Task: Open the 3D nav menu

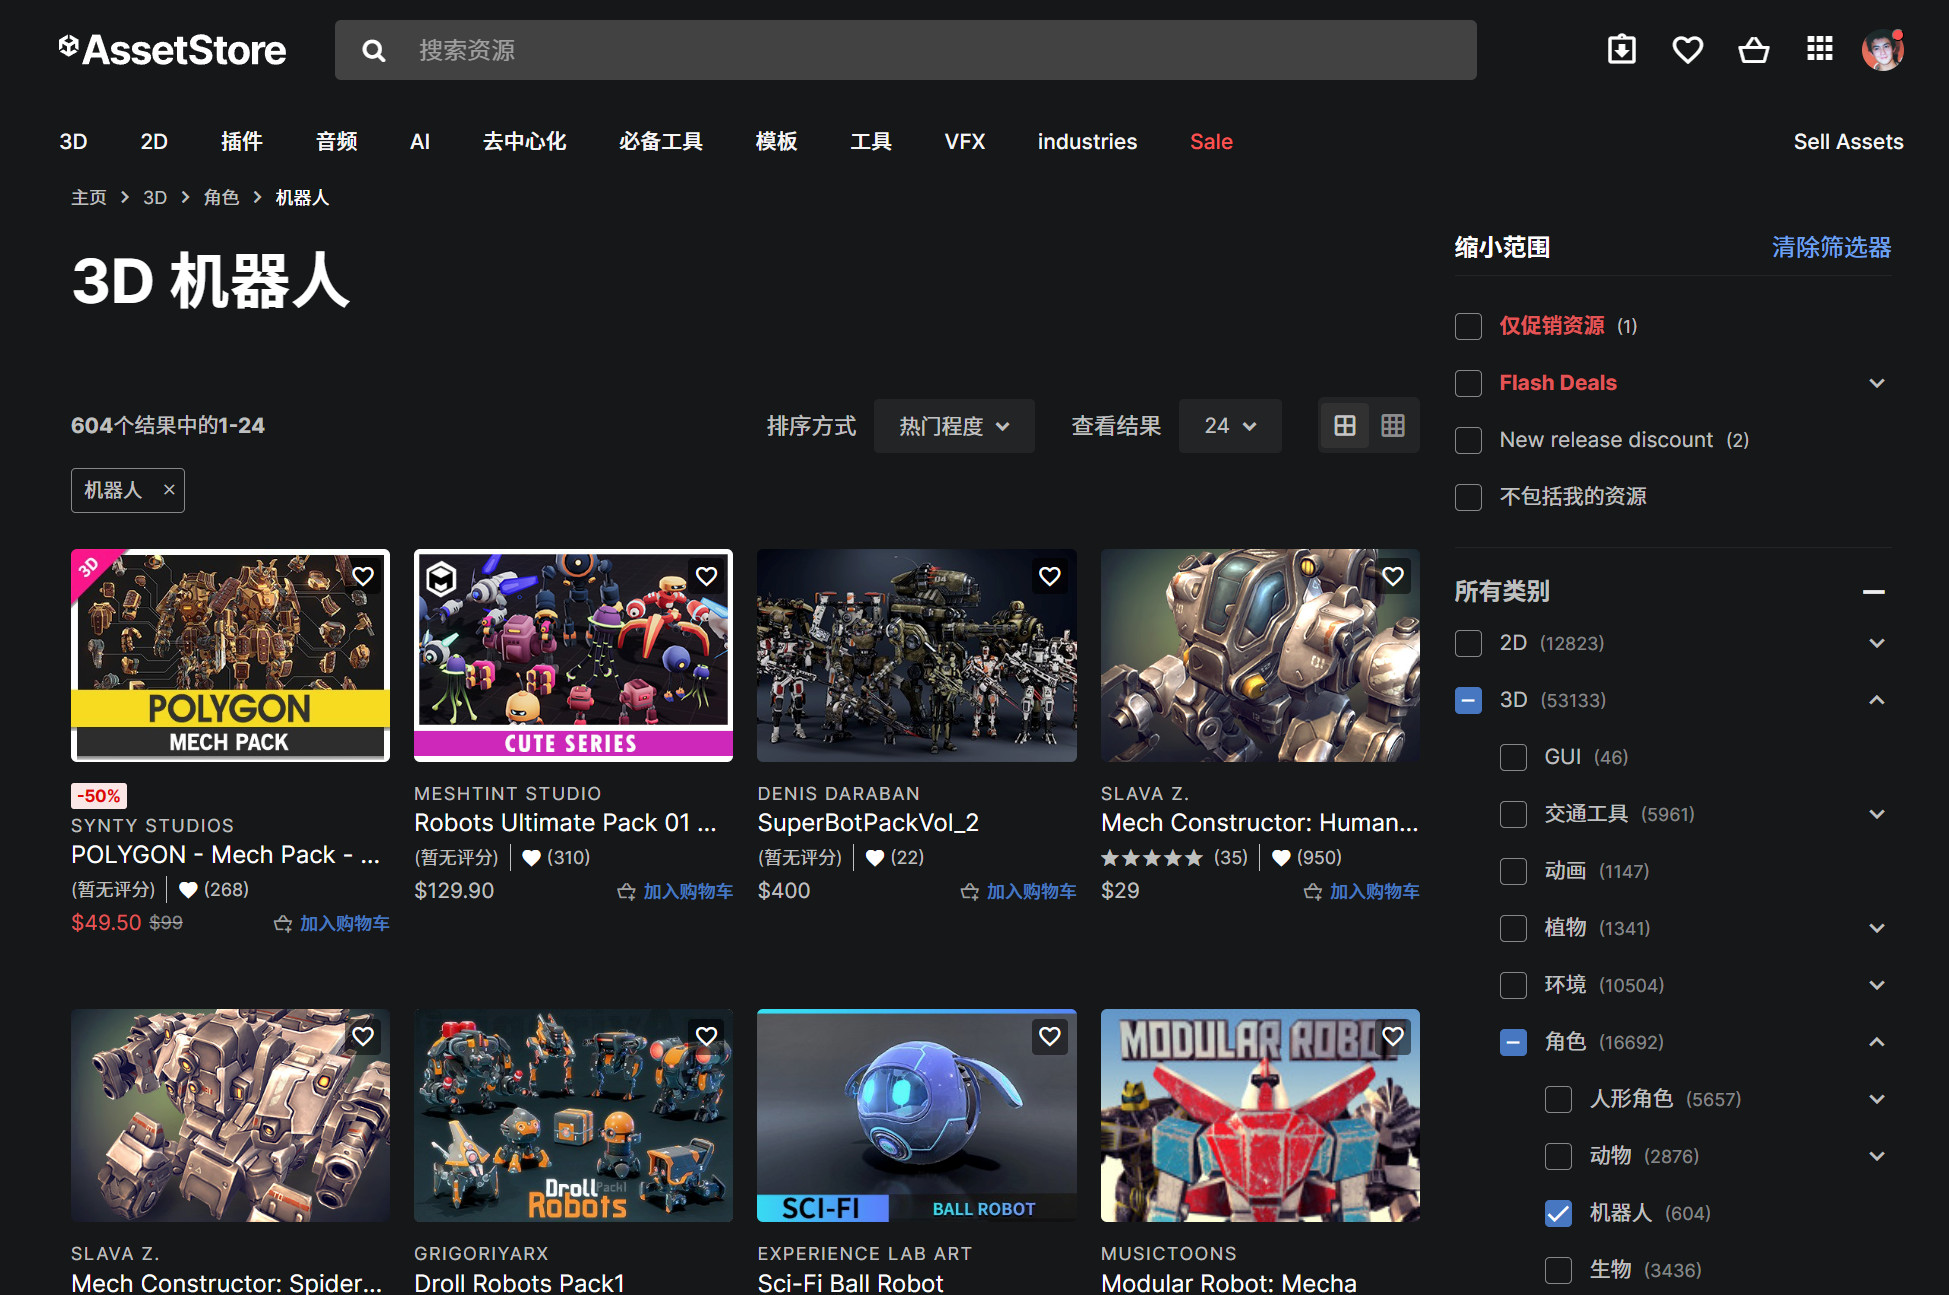Action: pyautogui.click(x=73, y=142)
